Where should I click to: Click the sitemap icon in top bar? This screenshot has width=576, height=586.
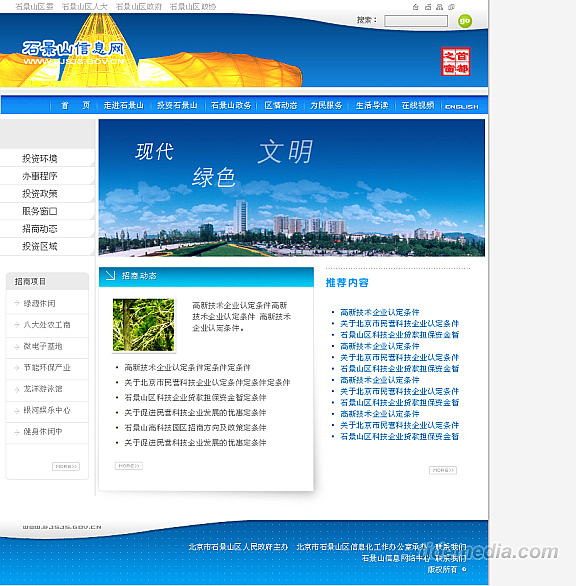pyautogui.click(x=440, y=7)
